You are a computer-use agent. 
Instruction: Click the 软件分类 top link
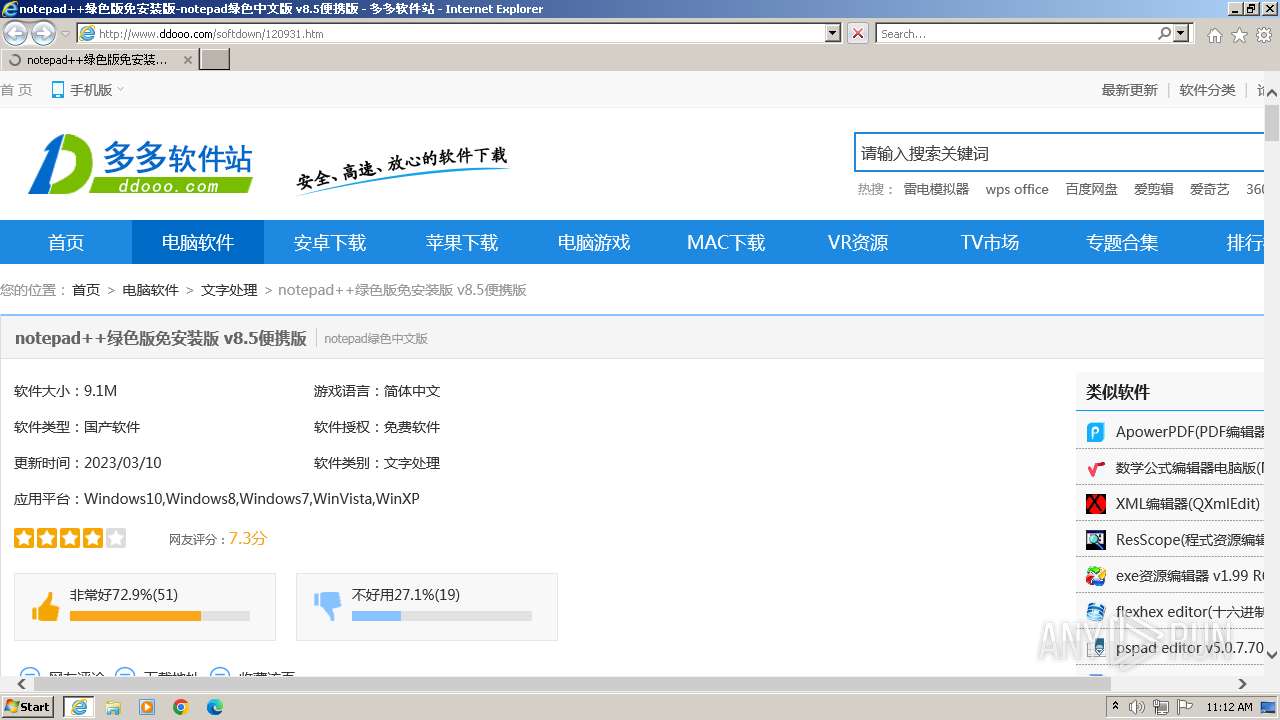pyautogui.click(x=1207, y=90)
